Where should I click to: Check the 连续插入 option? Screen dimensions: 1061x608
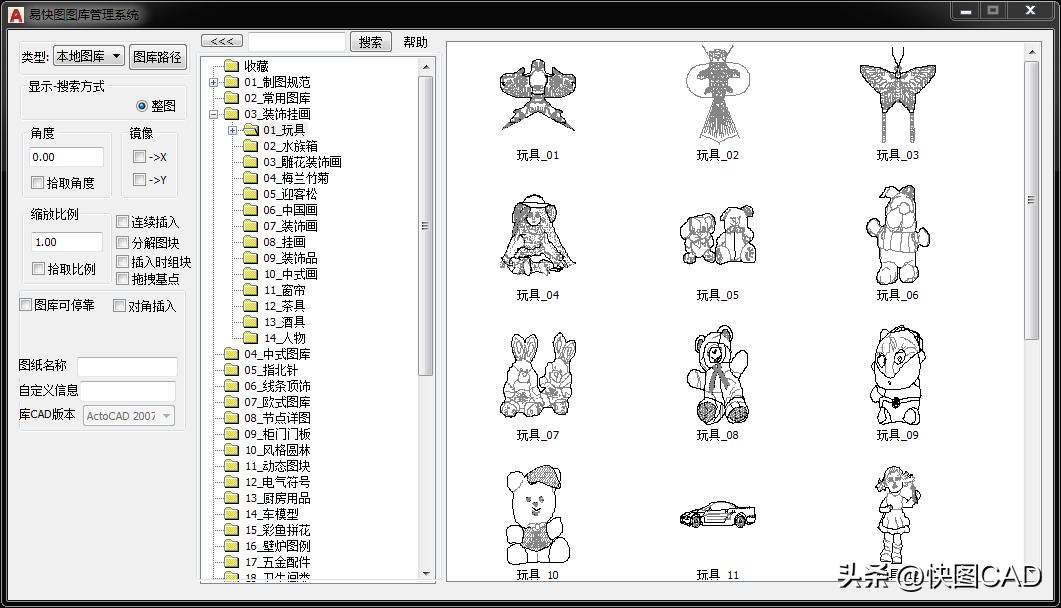click(122, 222)
